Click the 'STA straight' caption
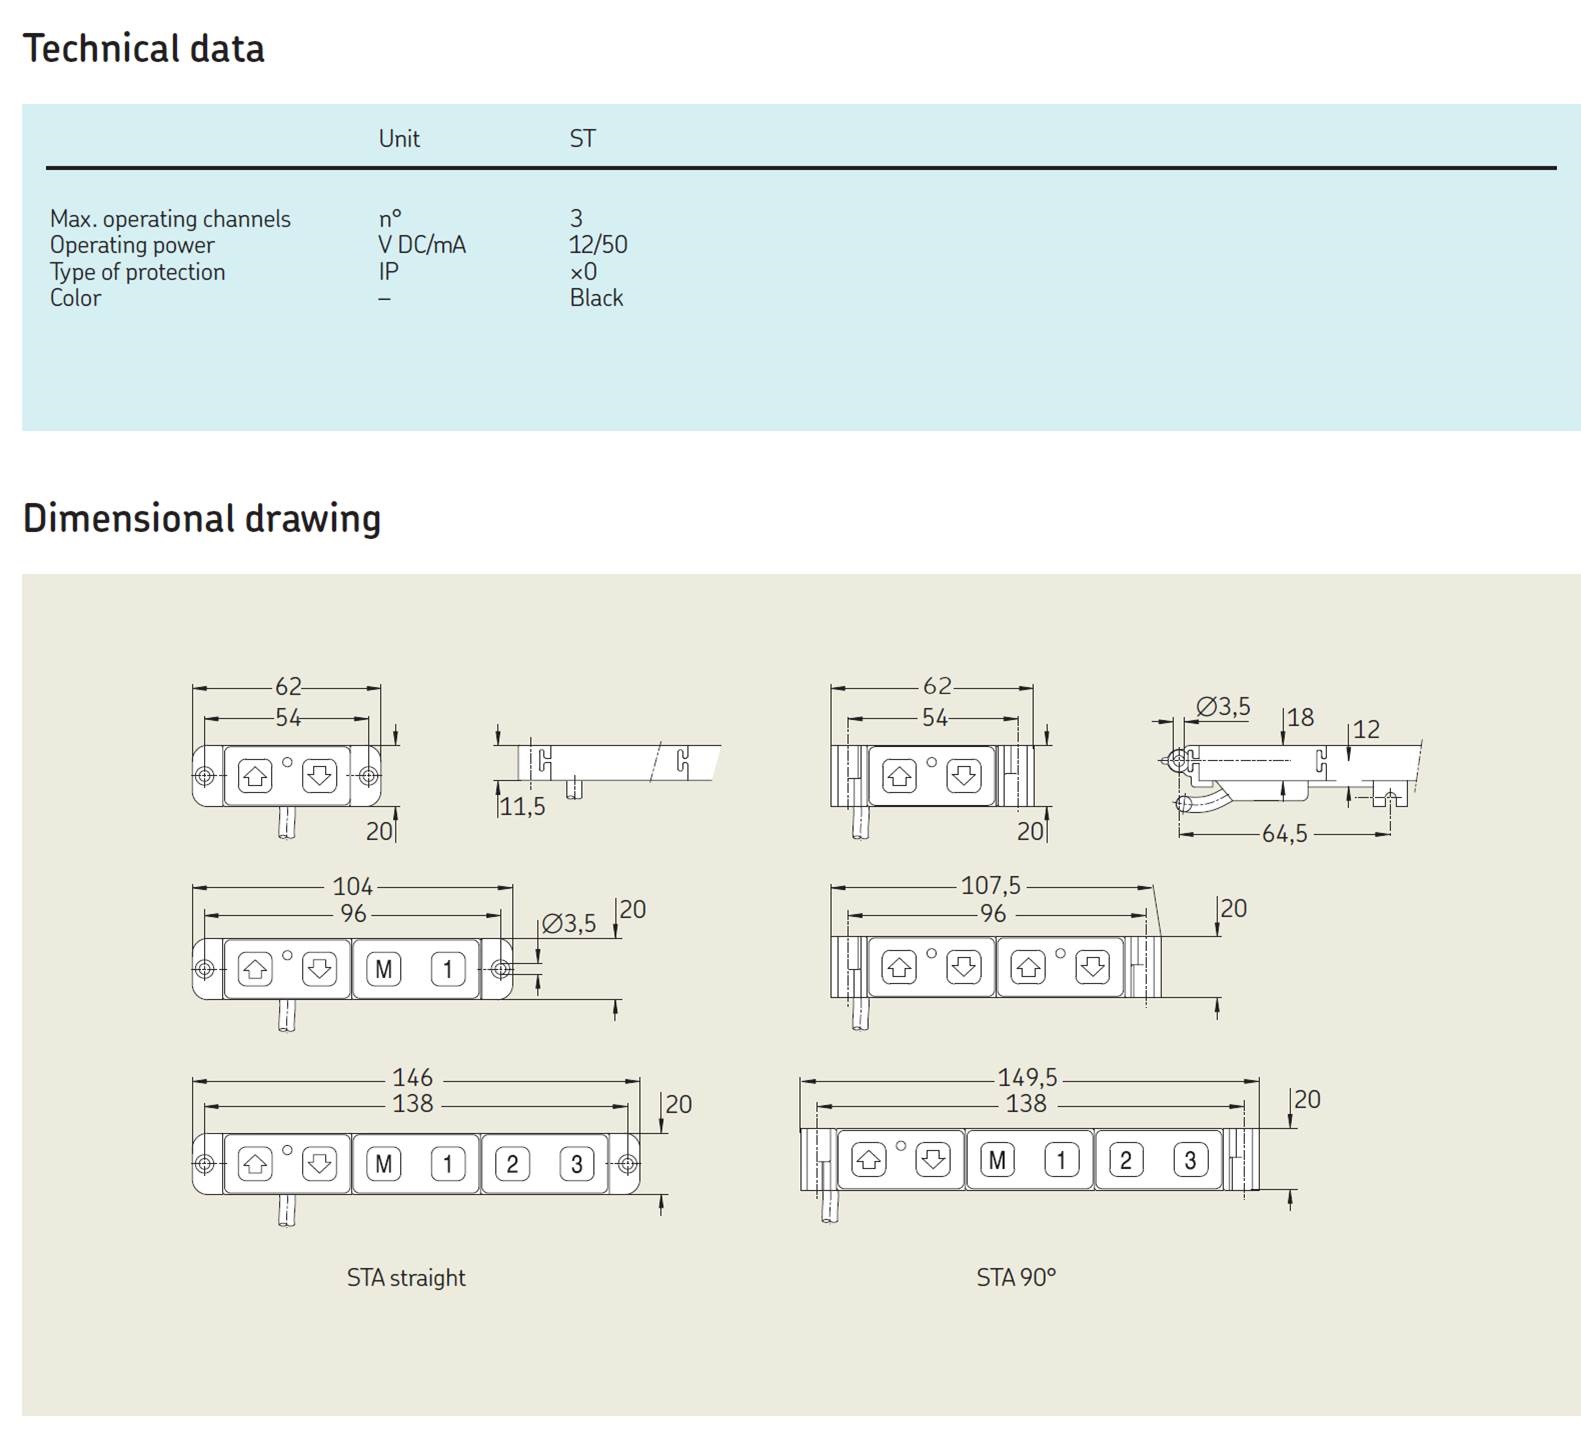Viewport: 1594px width, 1432px height. (x=406, y=1278)
